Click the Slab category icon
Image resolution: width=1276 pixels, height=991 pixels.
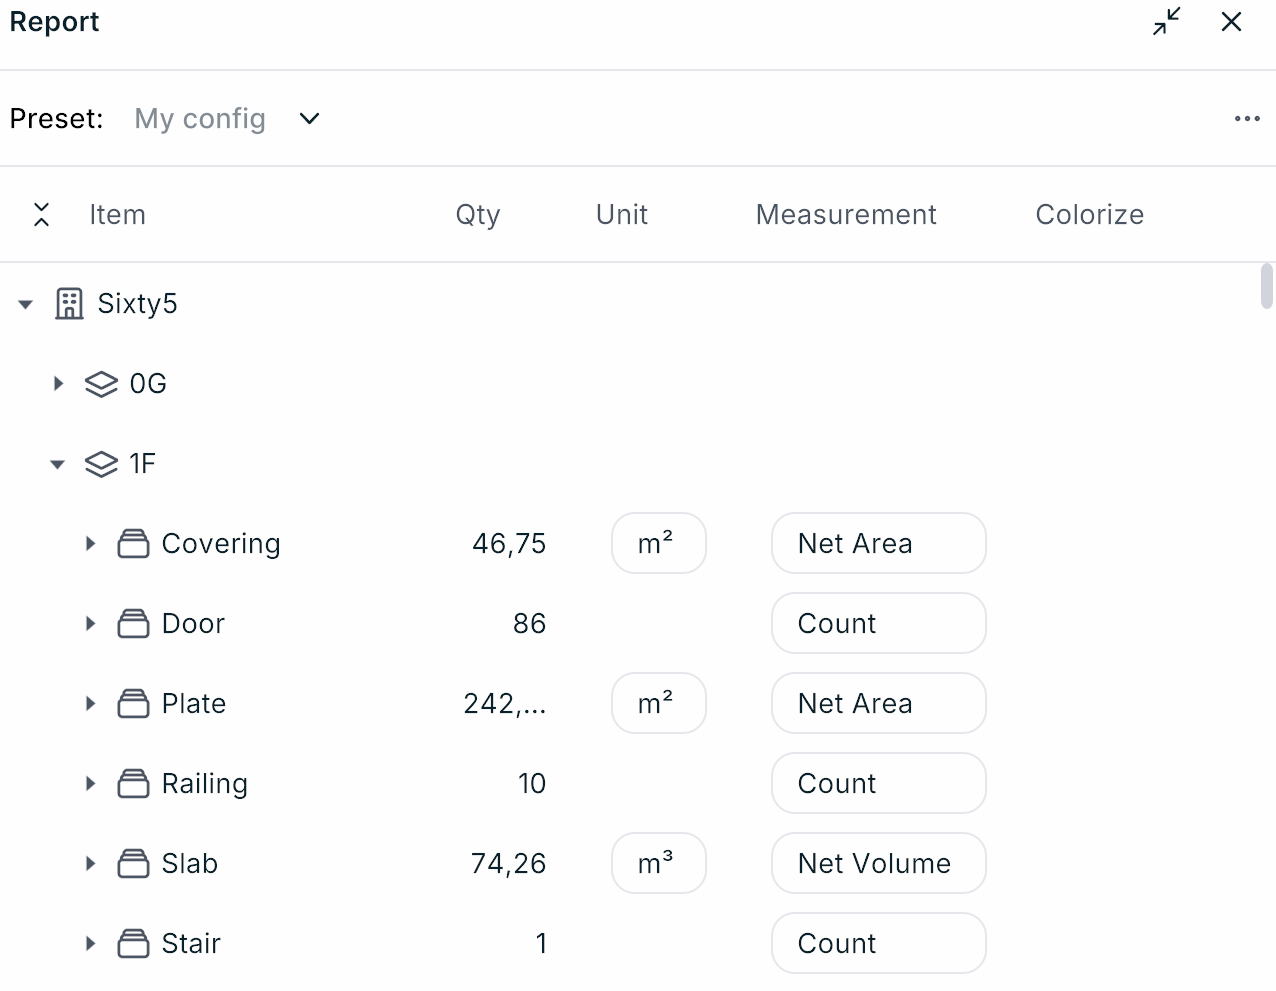point(133,864)
